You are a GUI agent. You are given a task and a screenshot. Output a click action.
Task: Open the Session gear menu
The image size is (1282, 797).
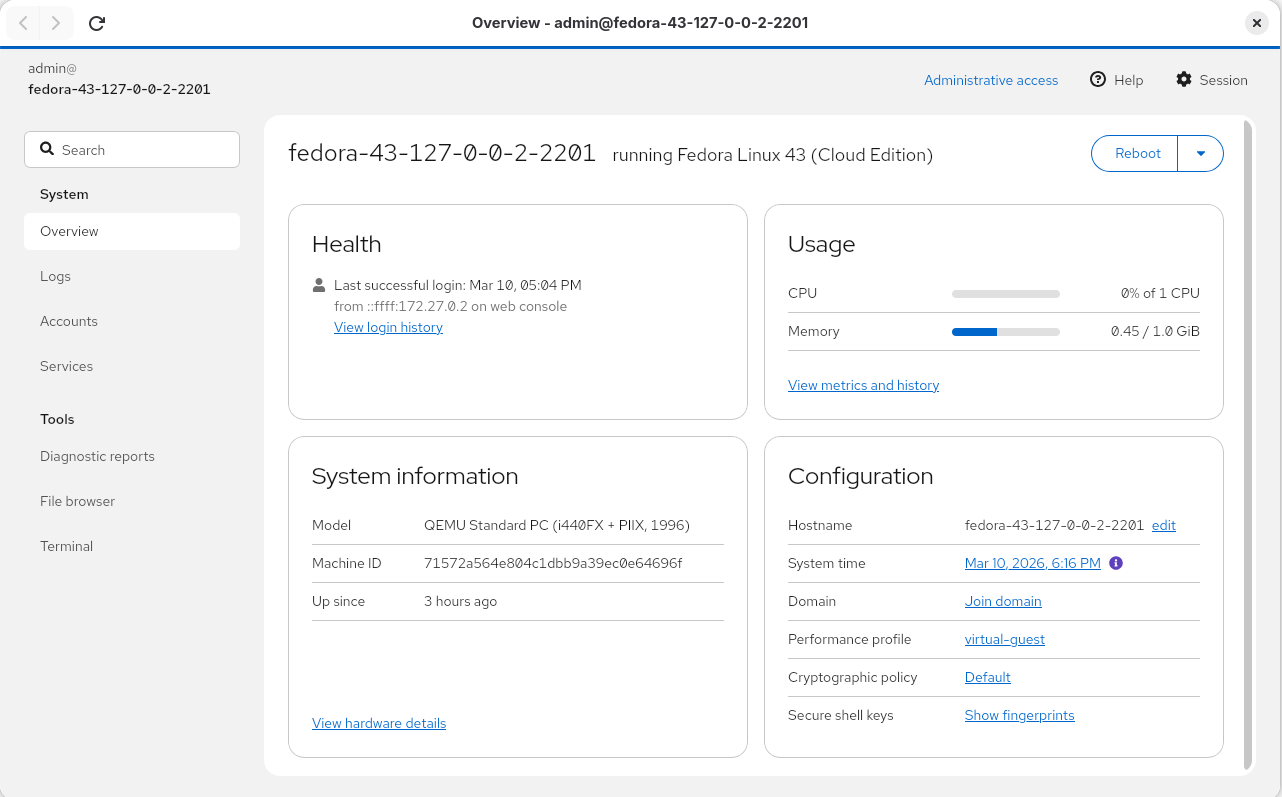coord(1184,79)
